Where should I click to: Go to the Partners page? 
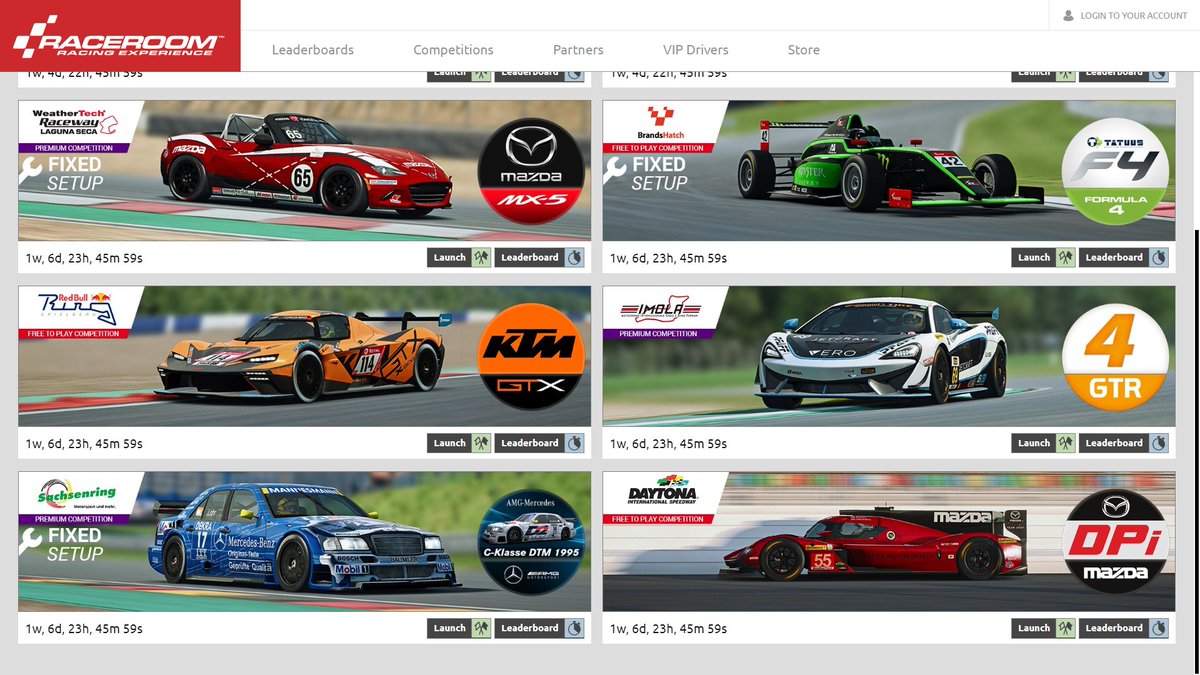tap(578, 49)
